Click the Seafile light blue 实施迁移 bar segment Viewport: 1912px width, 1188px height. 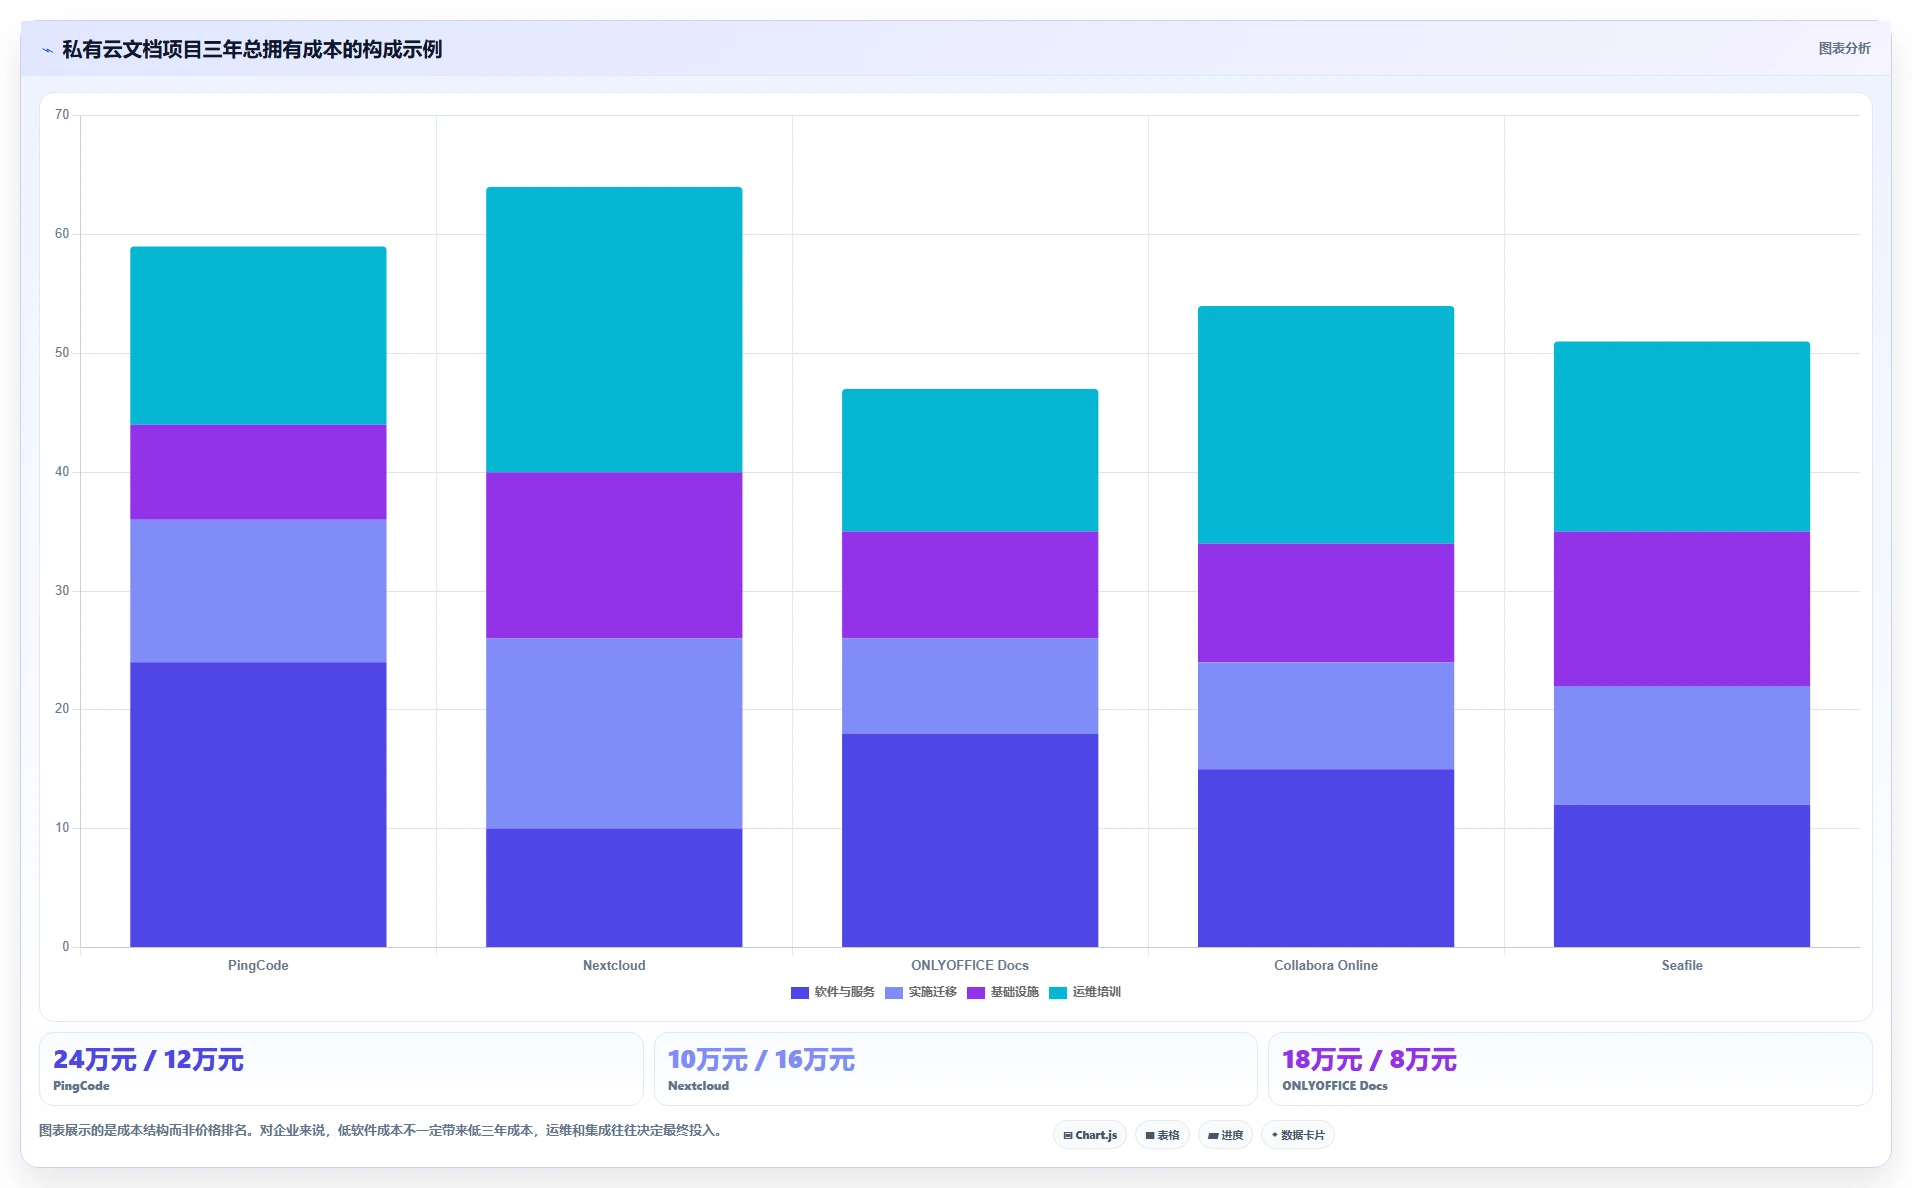click(1682, 746)
